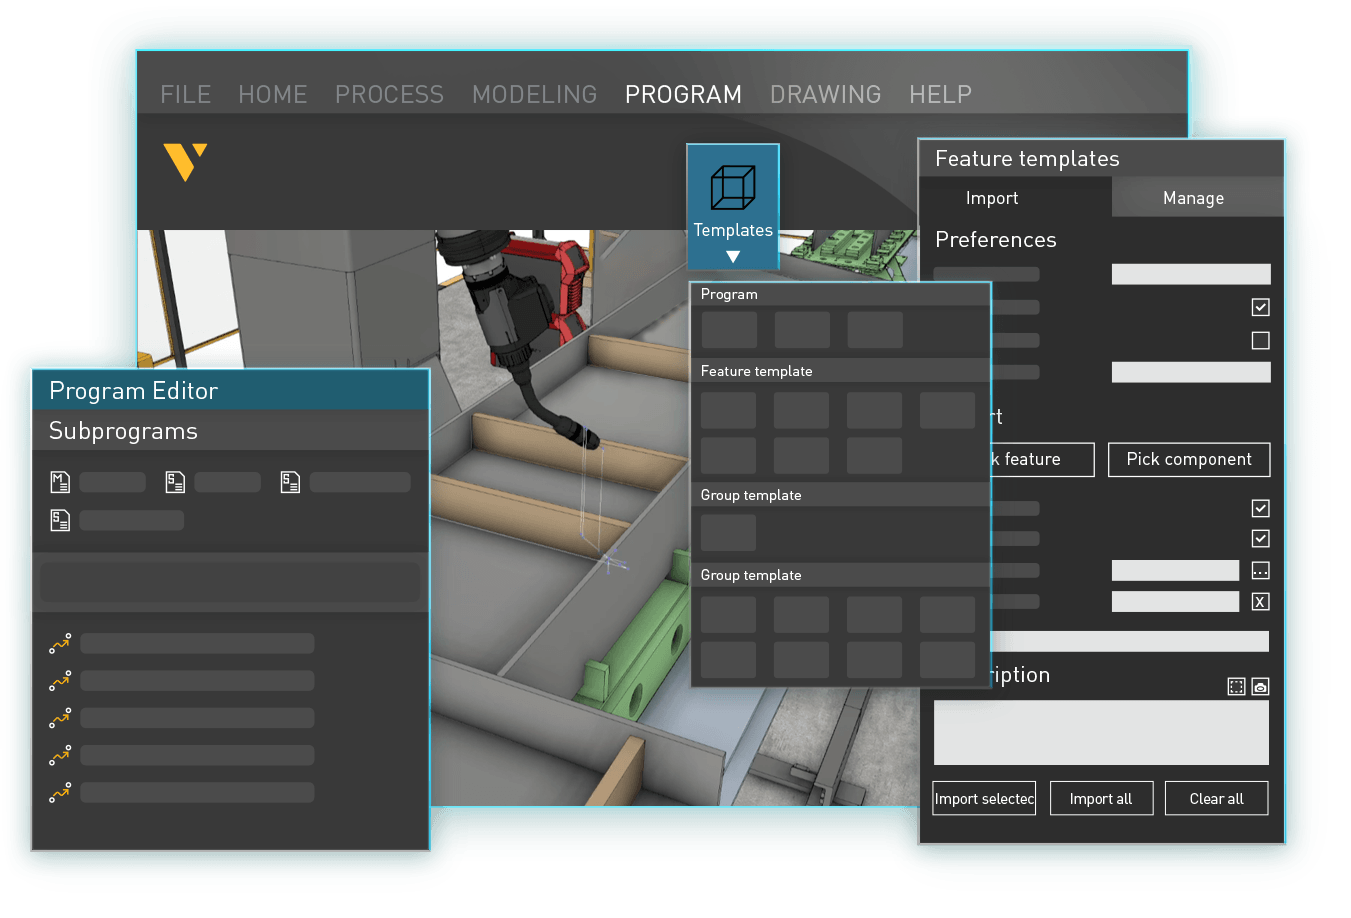
Task: Toggle the checkbox beside the browse field
Action: (1260, 538)
